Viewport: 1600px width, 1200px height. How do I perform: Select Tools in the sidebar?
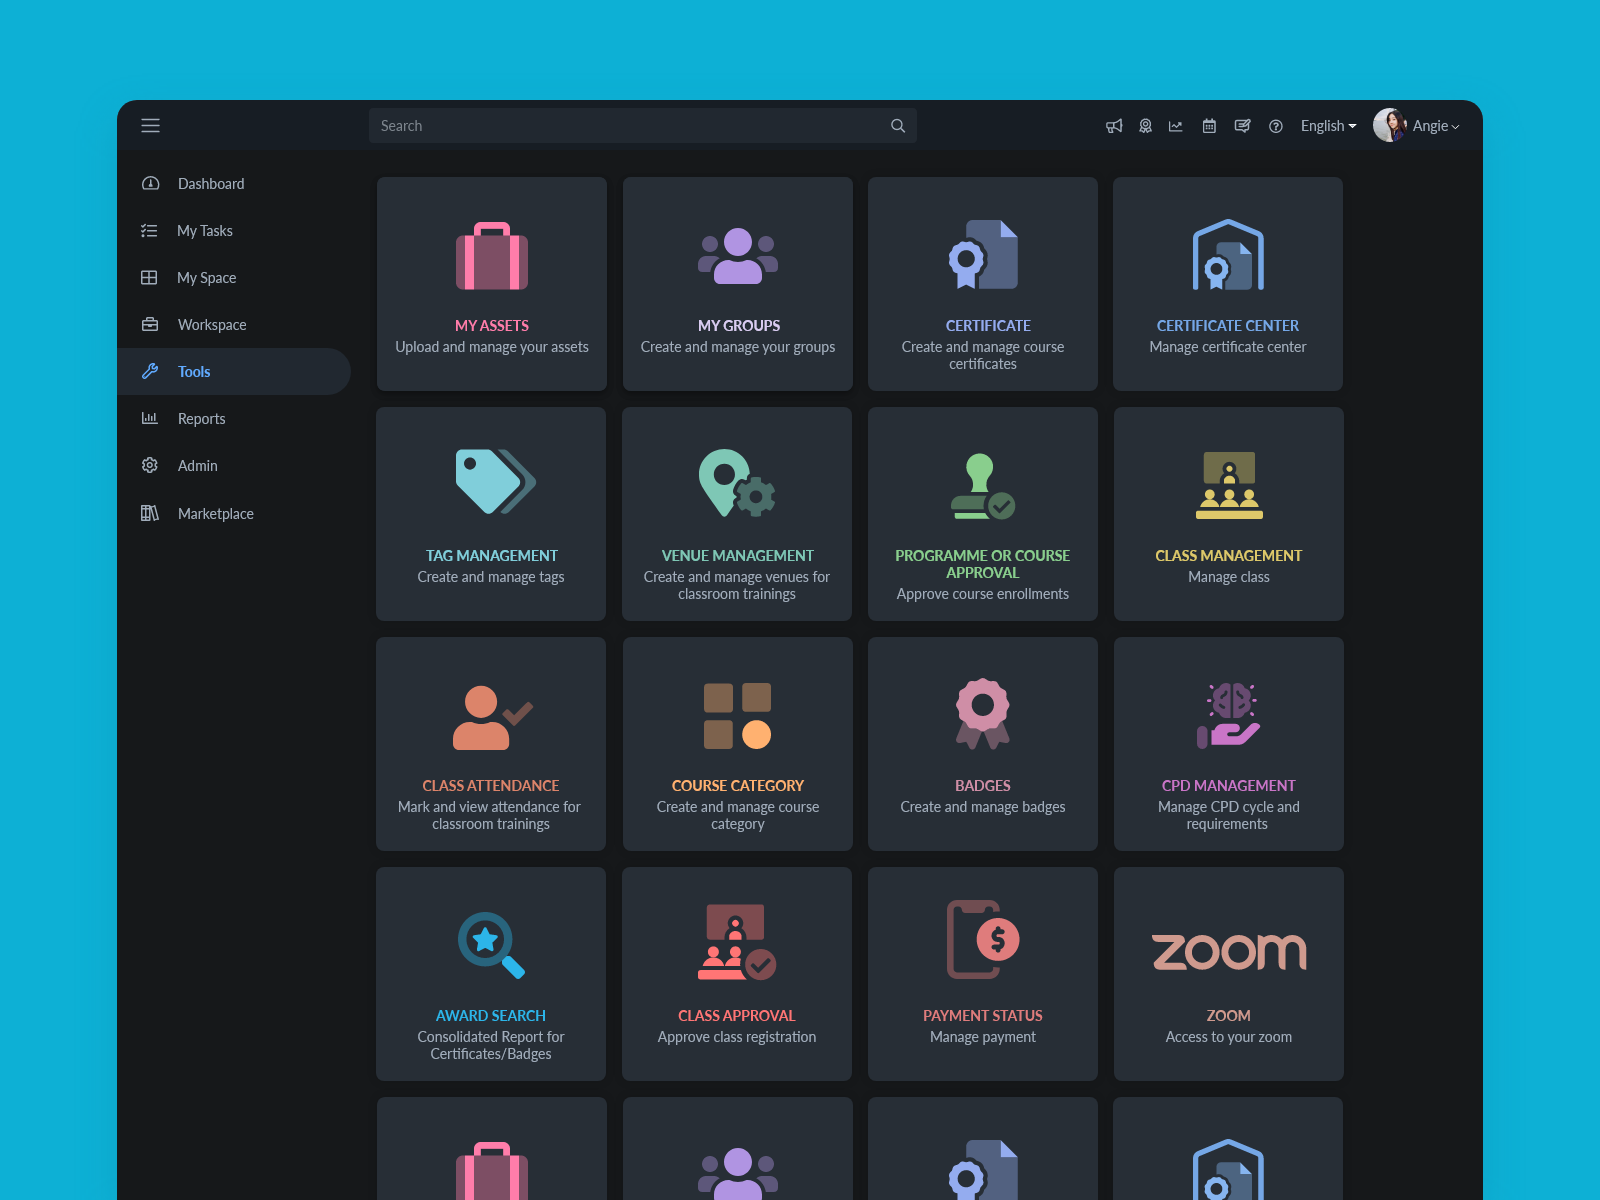pyautogui.click(x=234, y=372)
